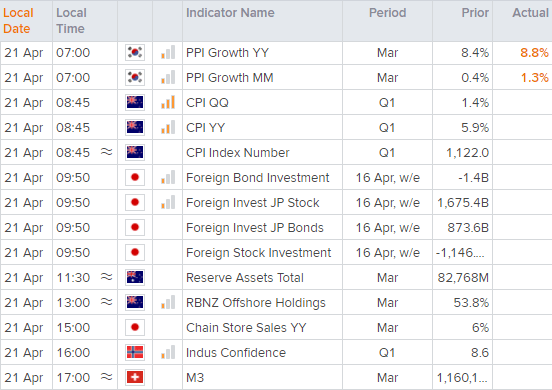
Task: Click approximate-time symbol on CPI Index Number row
Action: point(106,152)
